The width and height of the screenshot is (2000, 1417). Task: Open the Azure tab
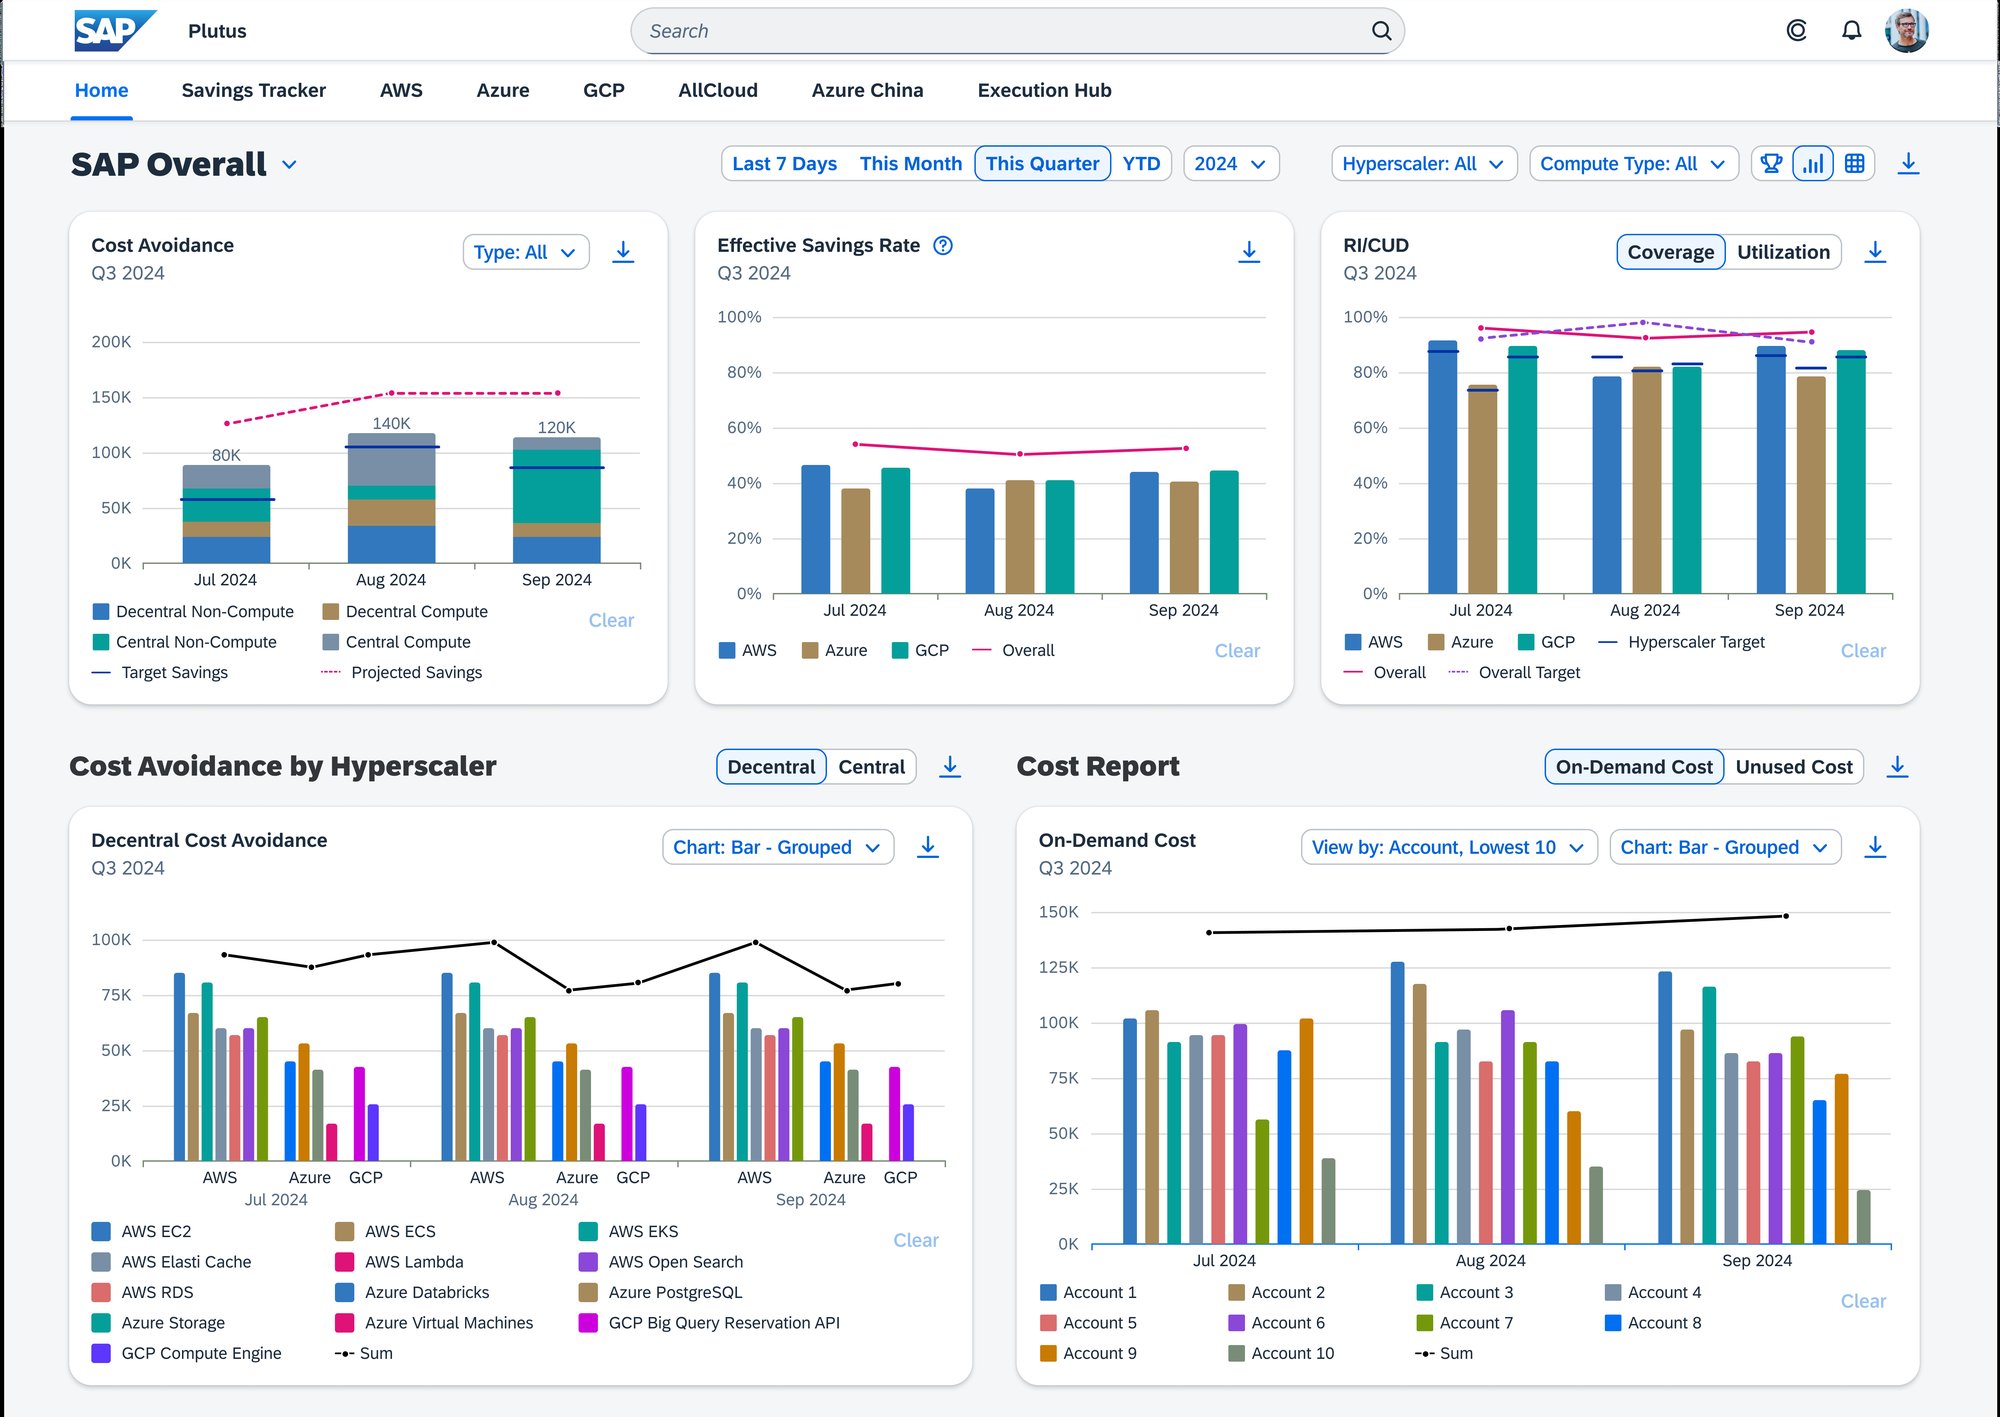point(503,90)
